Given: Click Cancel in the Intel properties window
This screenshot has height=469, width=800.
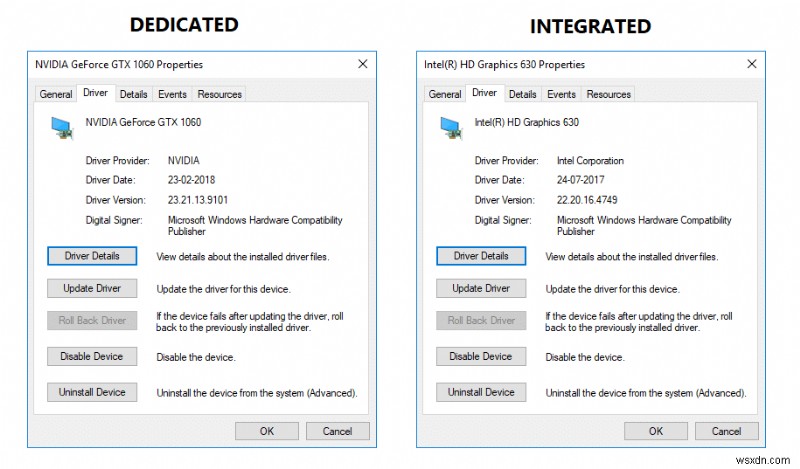Looking at the screenshot, I should [727, 431].
